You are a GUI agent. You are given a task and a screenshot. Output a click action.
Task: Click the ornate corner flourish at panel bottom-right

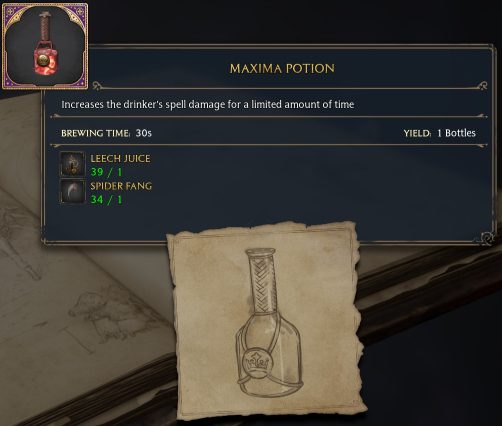(485, 237)
